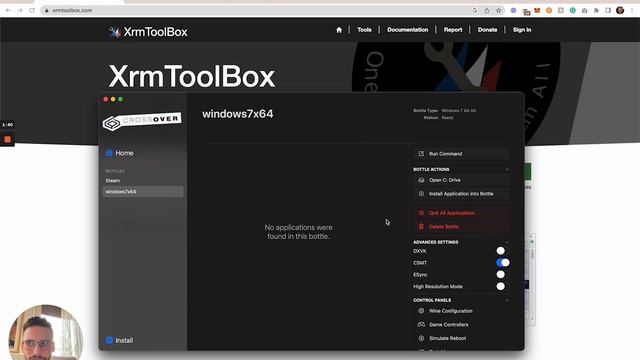The width and height of the screenshot is (640, 360).
Task: Click the presenter webcam thumbnail
Action: (x=46, y=332)
